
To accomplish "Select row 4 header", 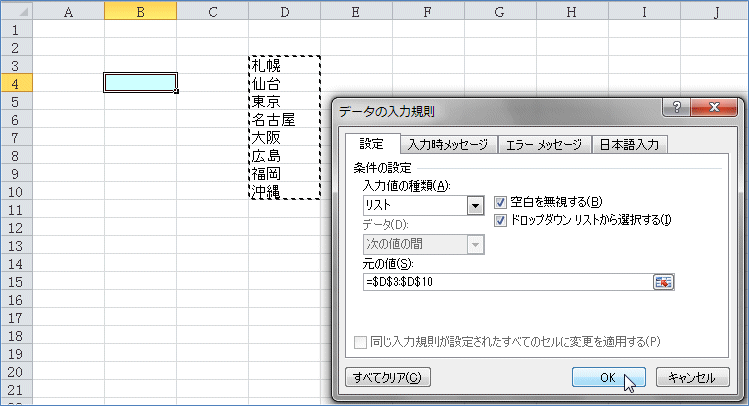I will [16, 83].
